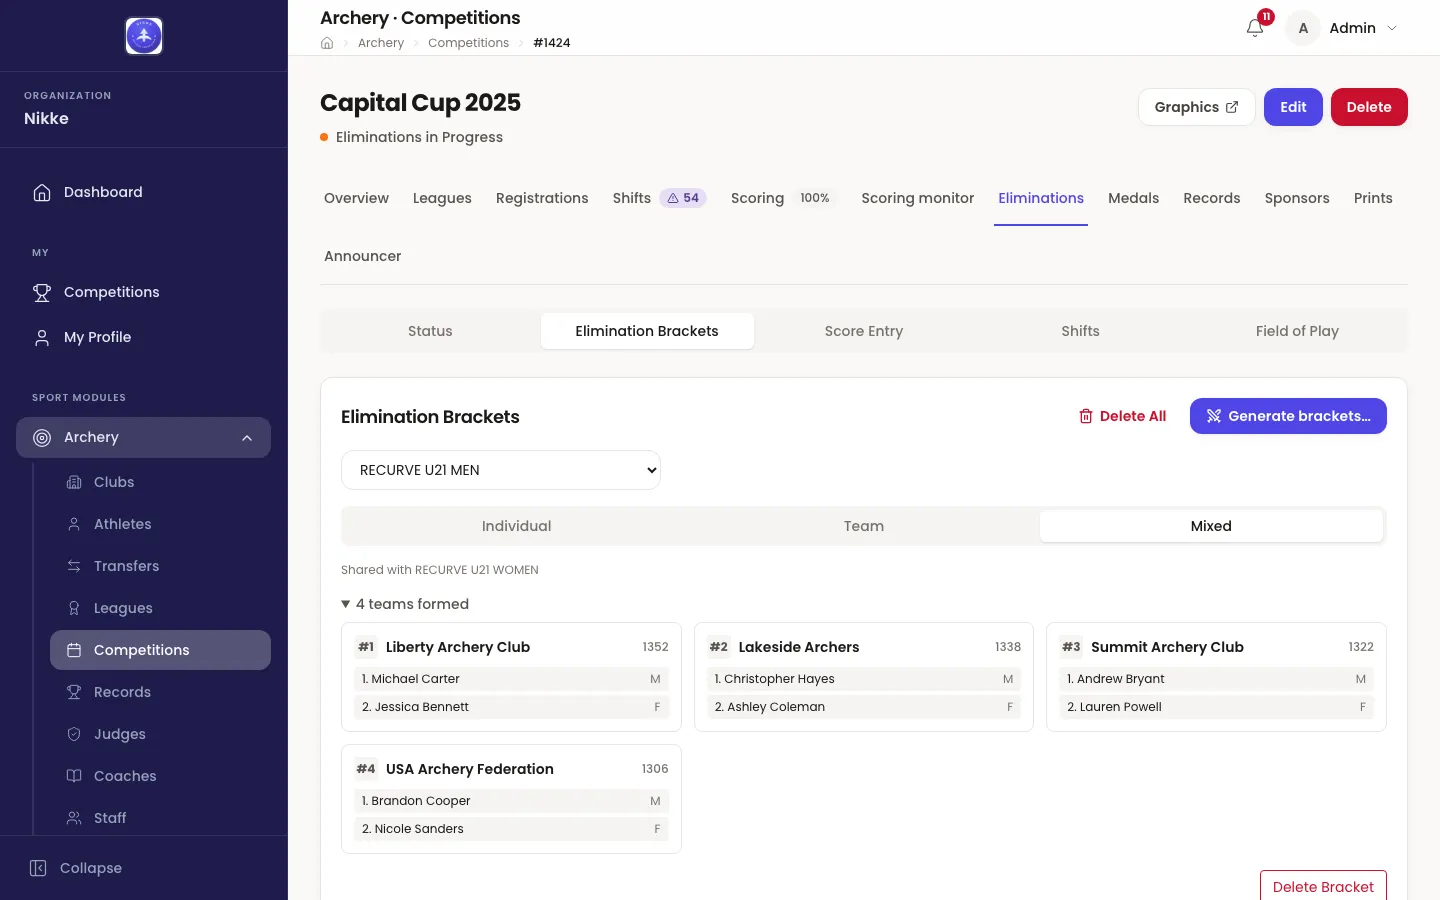Switch to the Team bracket type
The width and height of the screenshot is (1440, 900).
[864, 526]
